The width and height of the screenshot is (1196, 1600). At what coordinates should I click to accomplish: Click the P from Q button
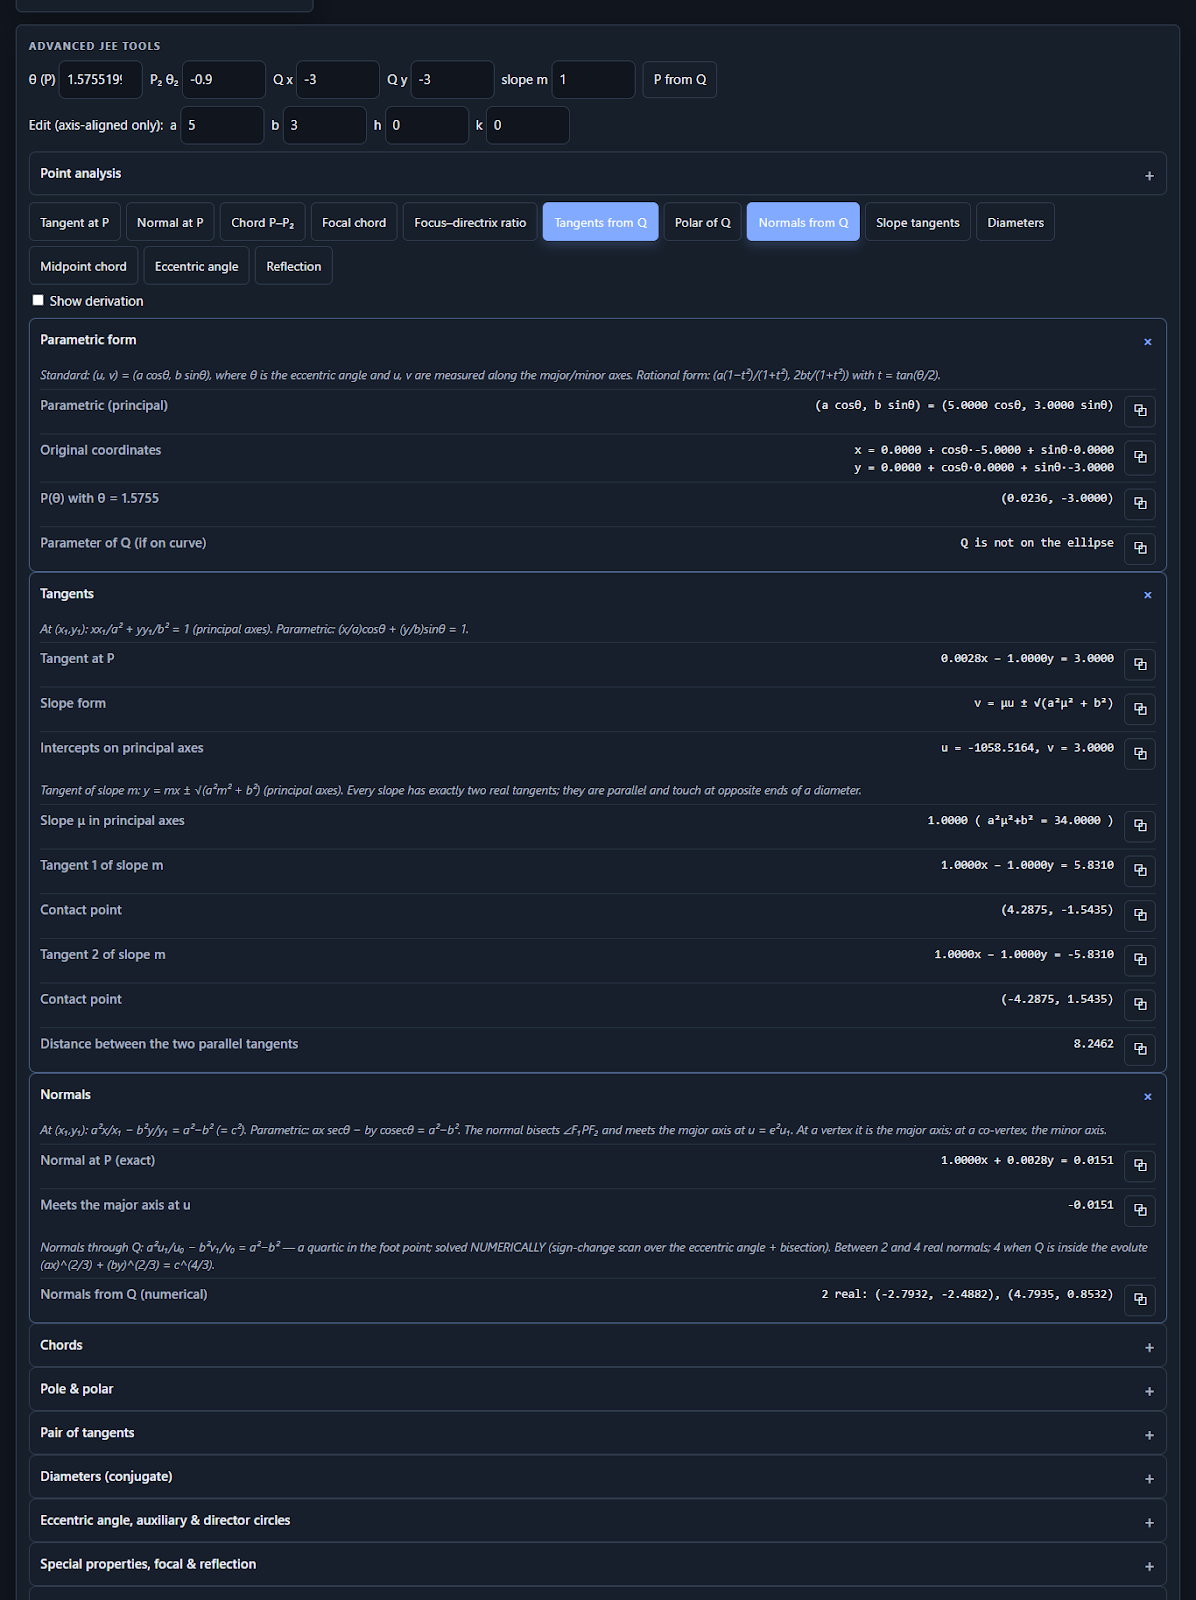(679, 80)
